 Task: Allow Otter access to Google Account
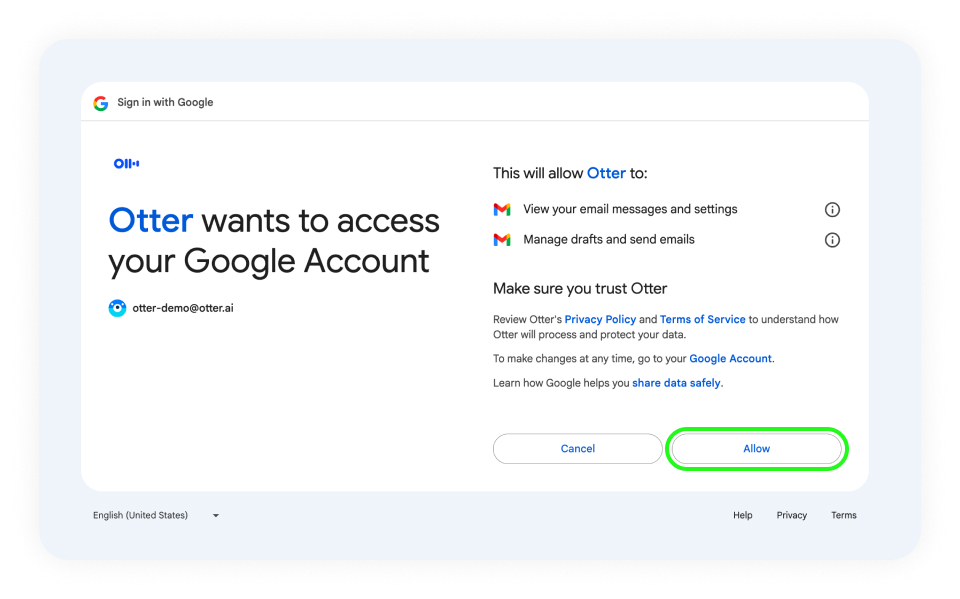(757, 449)
